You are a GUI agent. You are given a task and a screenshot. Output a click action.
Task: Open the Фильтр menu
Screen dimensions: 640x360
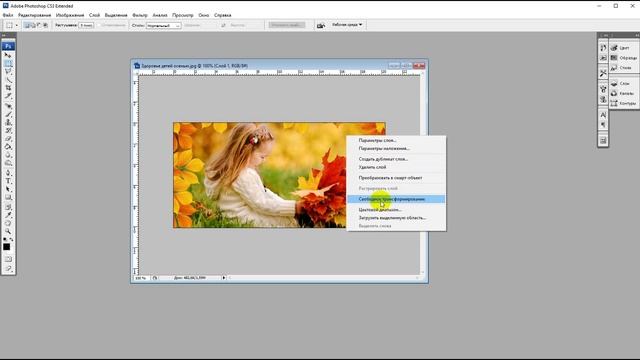140,15
